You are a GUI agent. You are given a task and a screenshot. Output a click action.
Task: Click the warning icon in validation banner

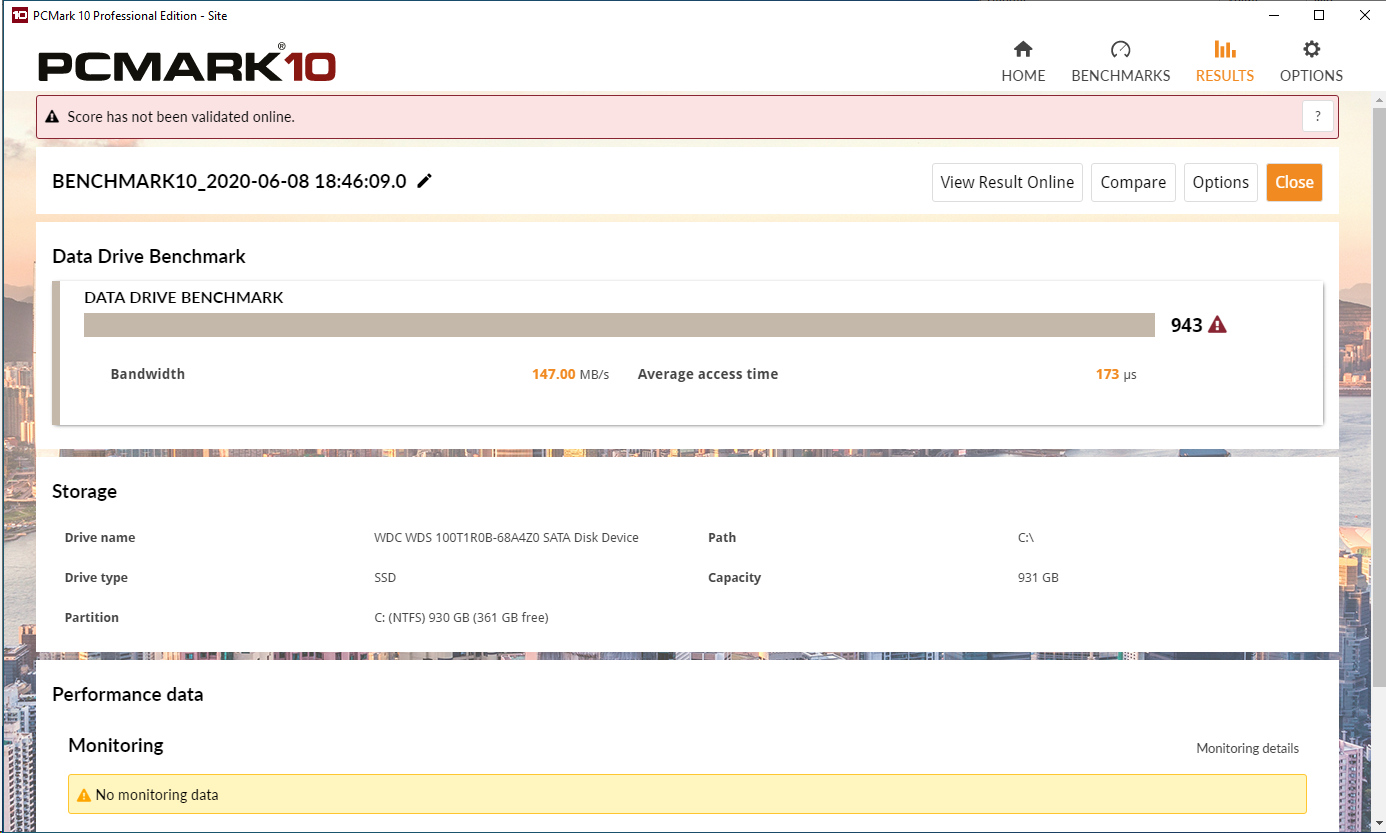pos(52,117)
